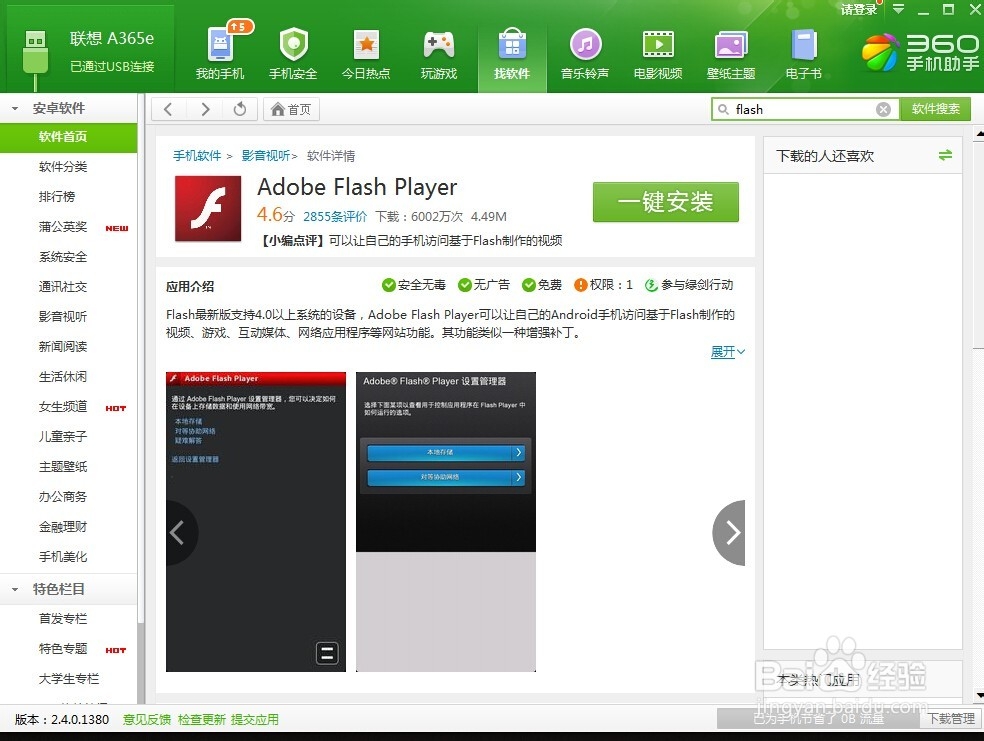984x741 pixels.
Task: Click the search magnifier icon
Action: tap(724, 109)
